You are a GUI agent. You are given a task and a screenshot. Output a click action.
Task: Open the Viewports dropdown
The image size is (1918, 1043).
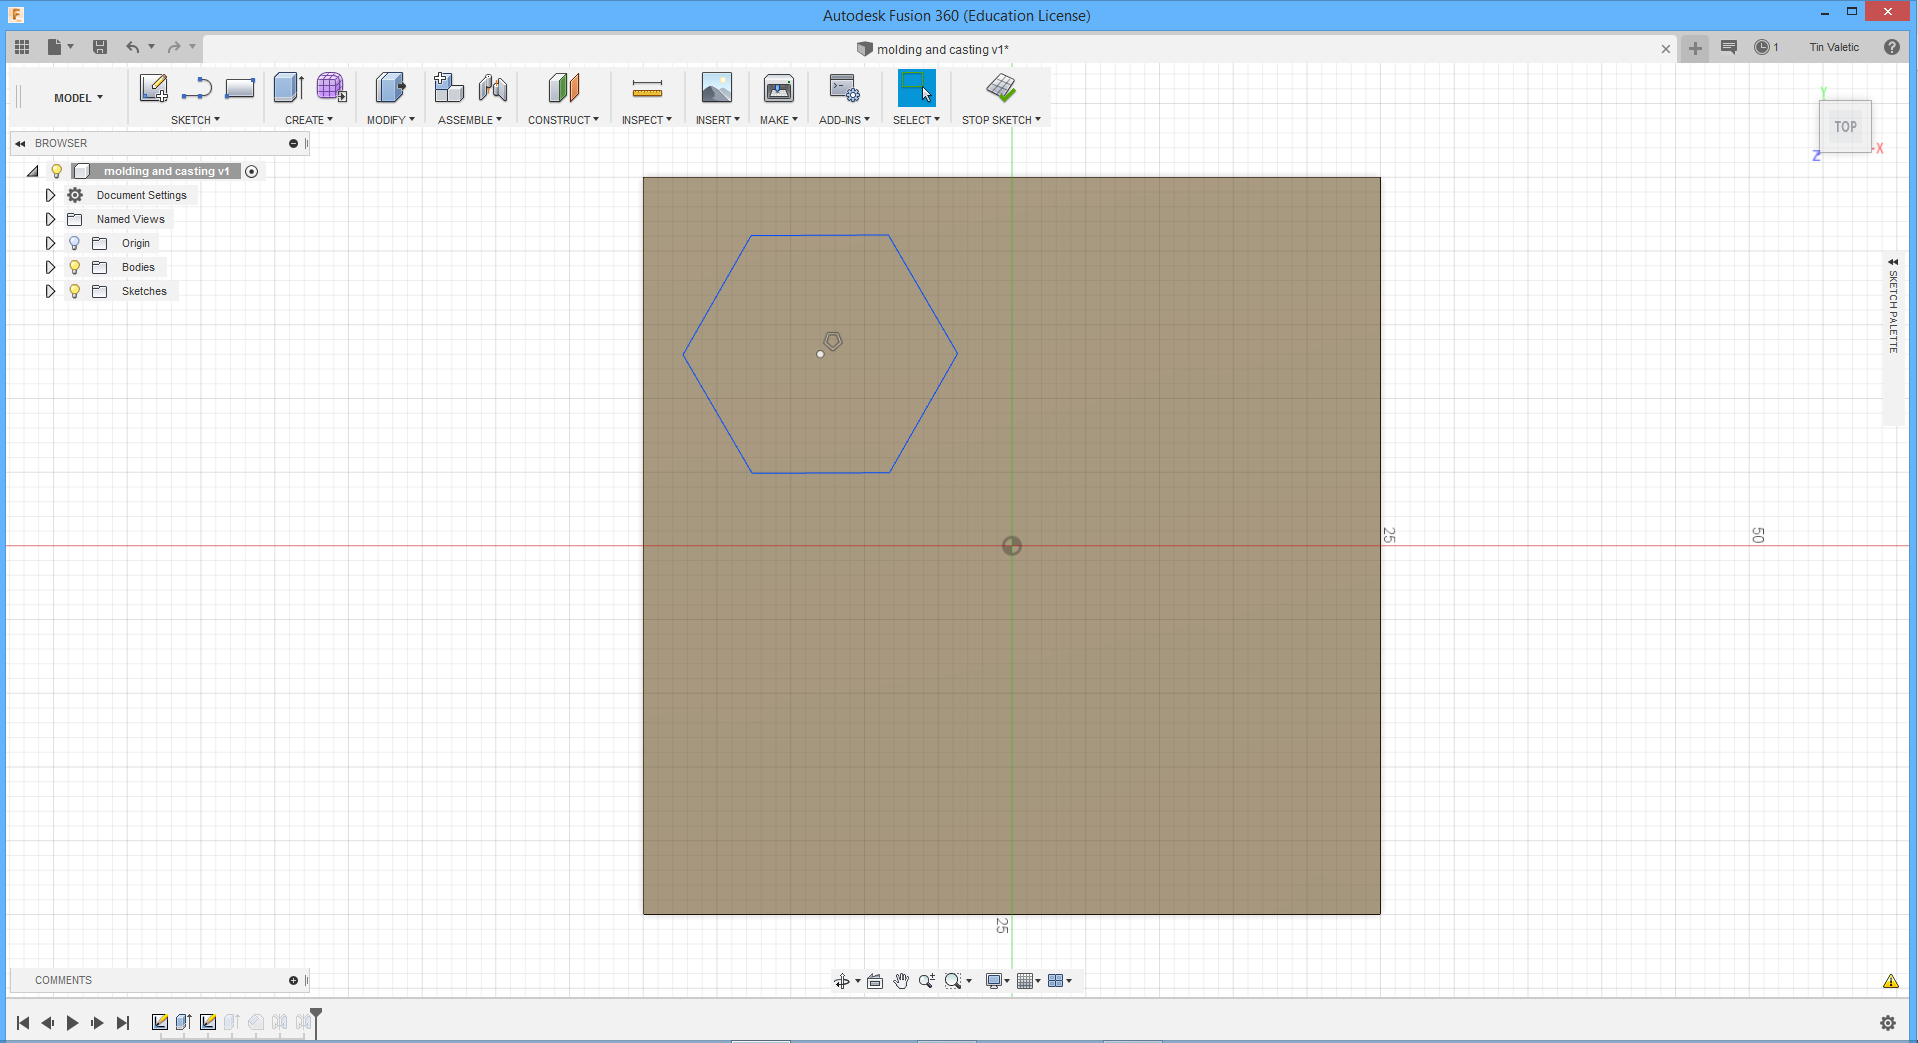pos(1060,981)
